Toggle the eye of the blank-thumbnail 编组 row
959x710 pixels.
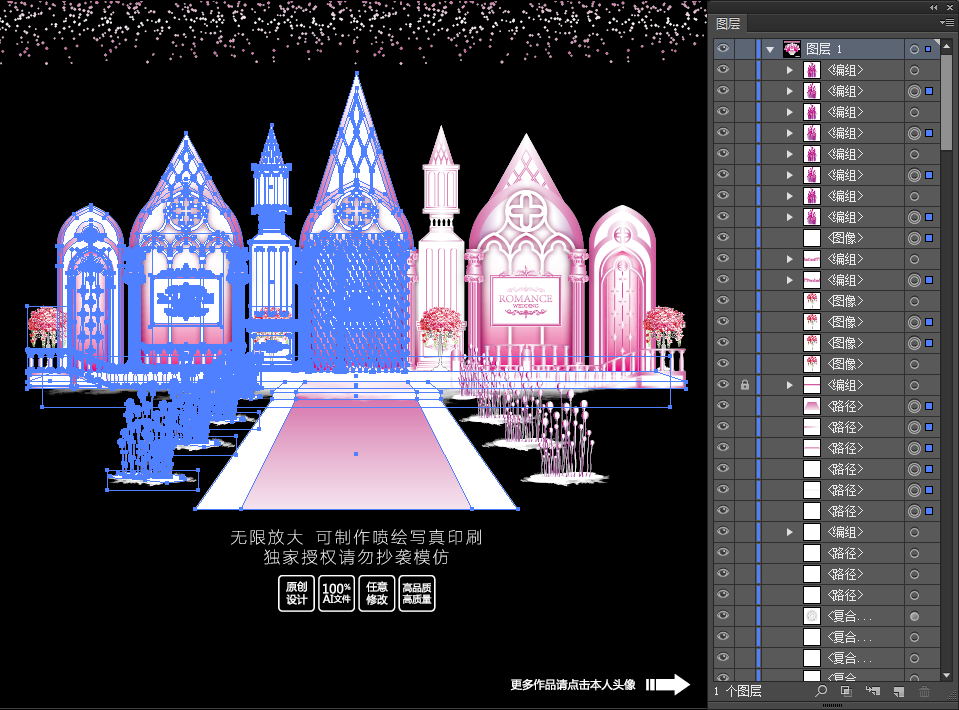pos(723,532)
